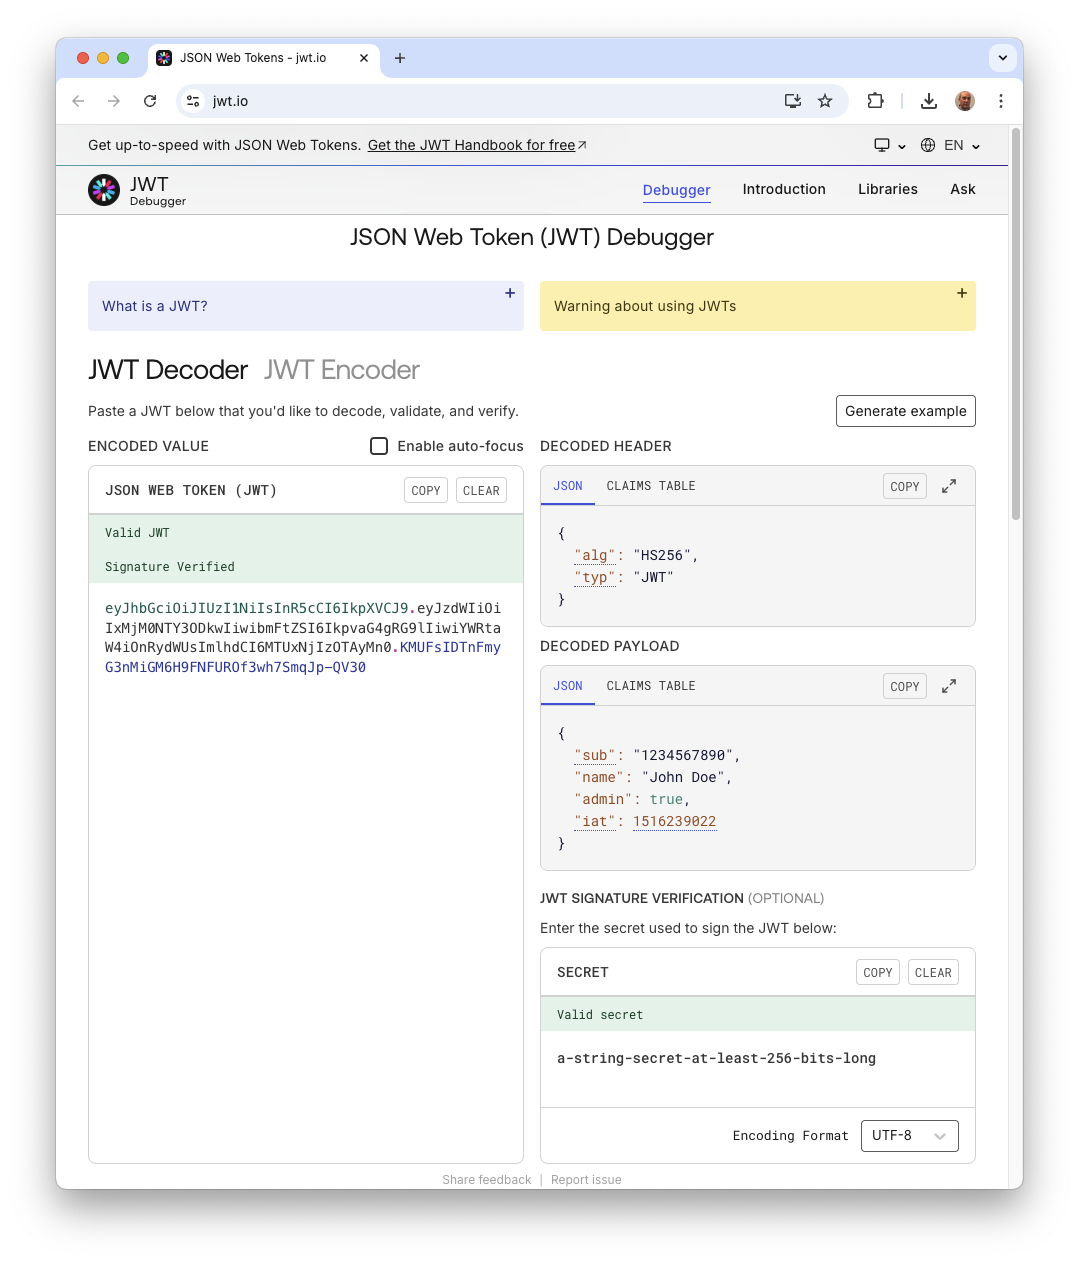Click the page vertical scrollbar
This screenshot has width=1079, height=1263.
click(x=1016, y=324)
